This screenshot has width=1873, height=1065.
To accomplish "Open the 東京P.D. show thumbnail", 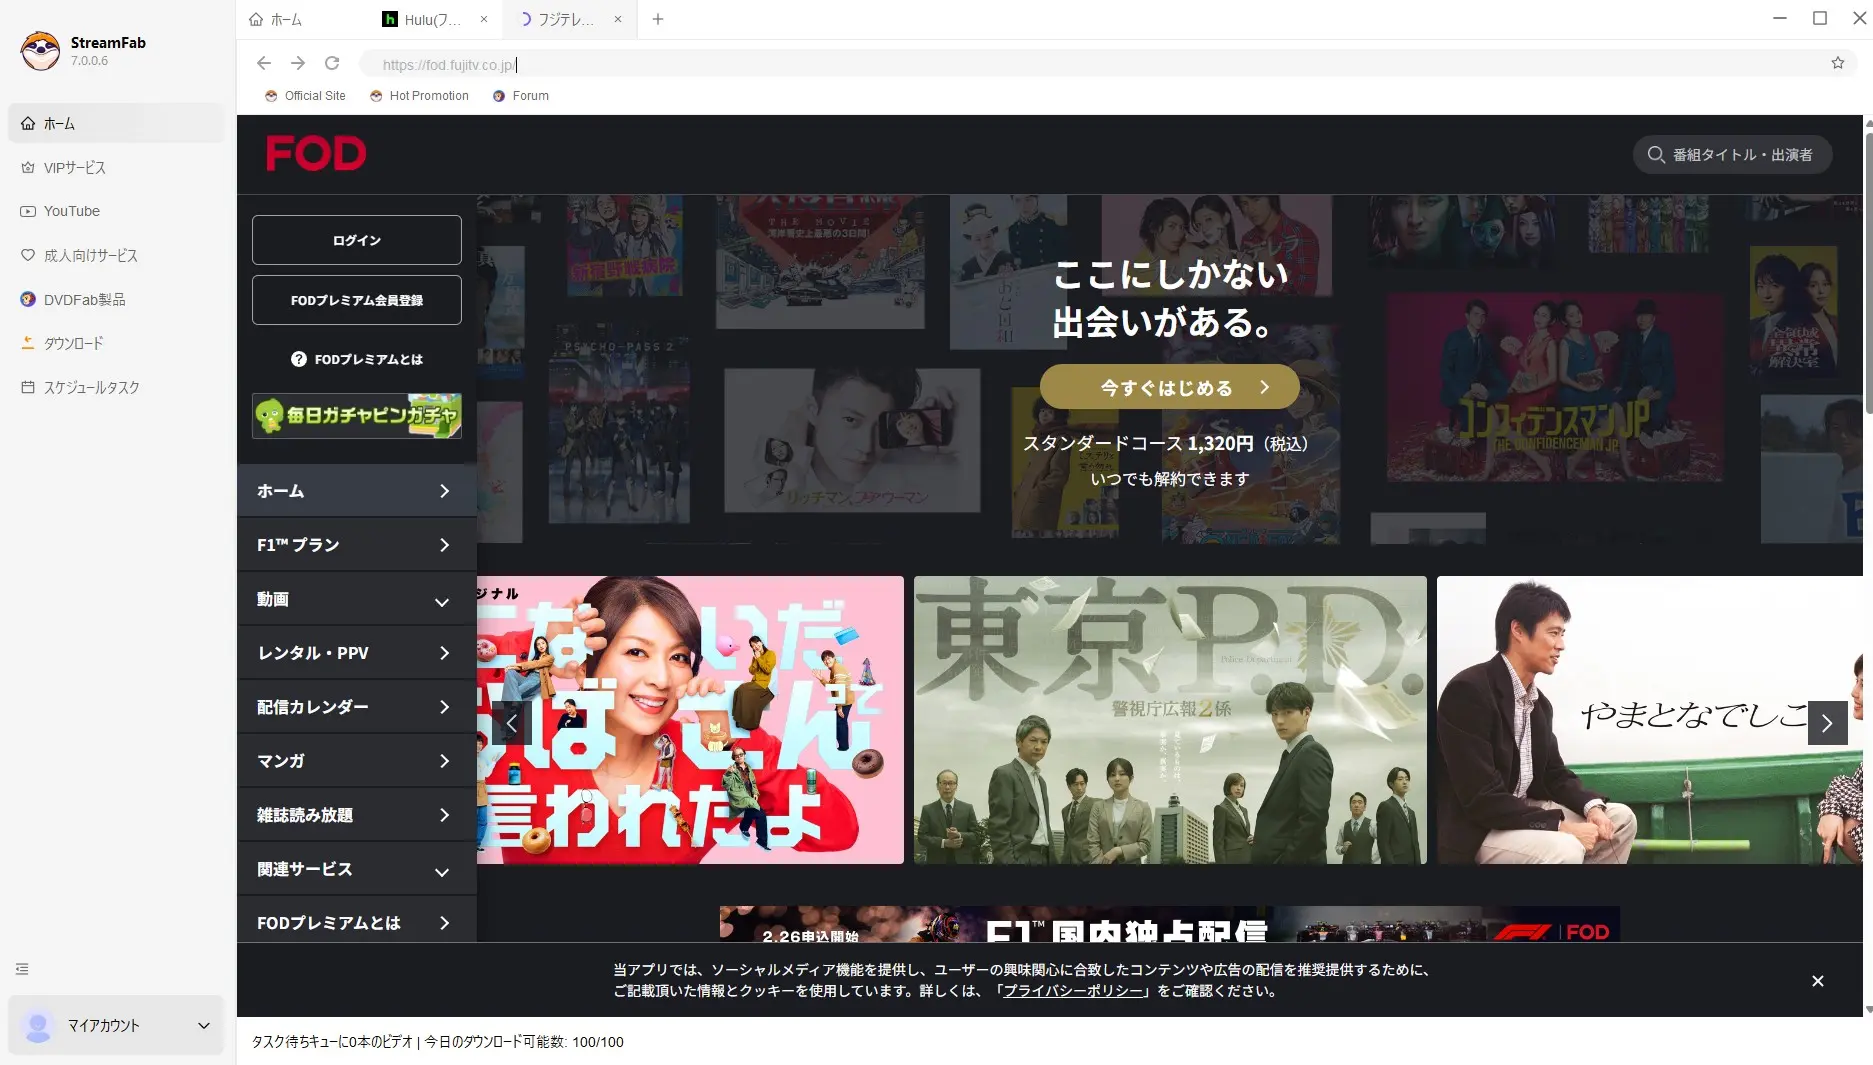I will 1170,720.
